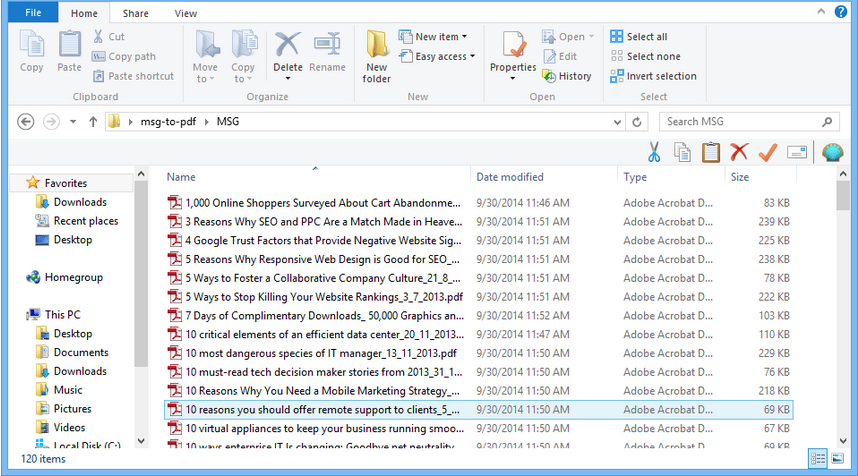This screenshot has height=476, width=858.
Task: Open Videos under This PC
Action: 69,427
